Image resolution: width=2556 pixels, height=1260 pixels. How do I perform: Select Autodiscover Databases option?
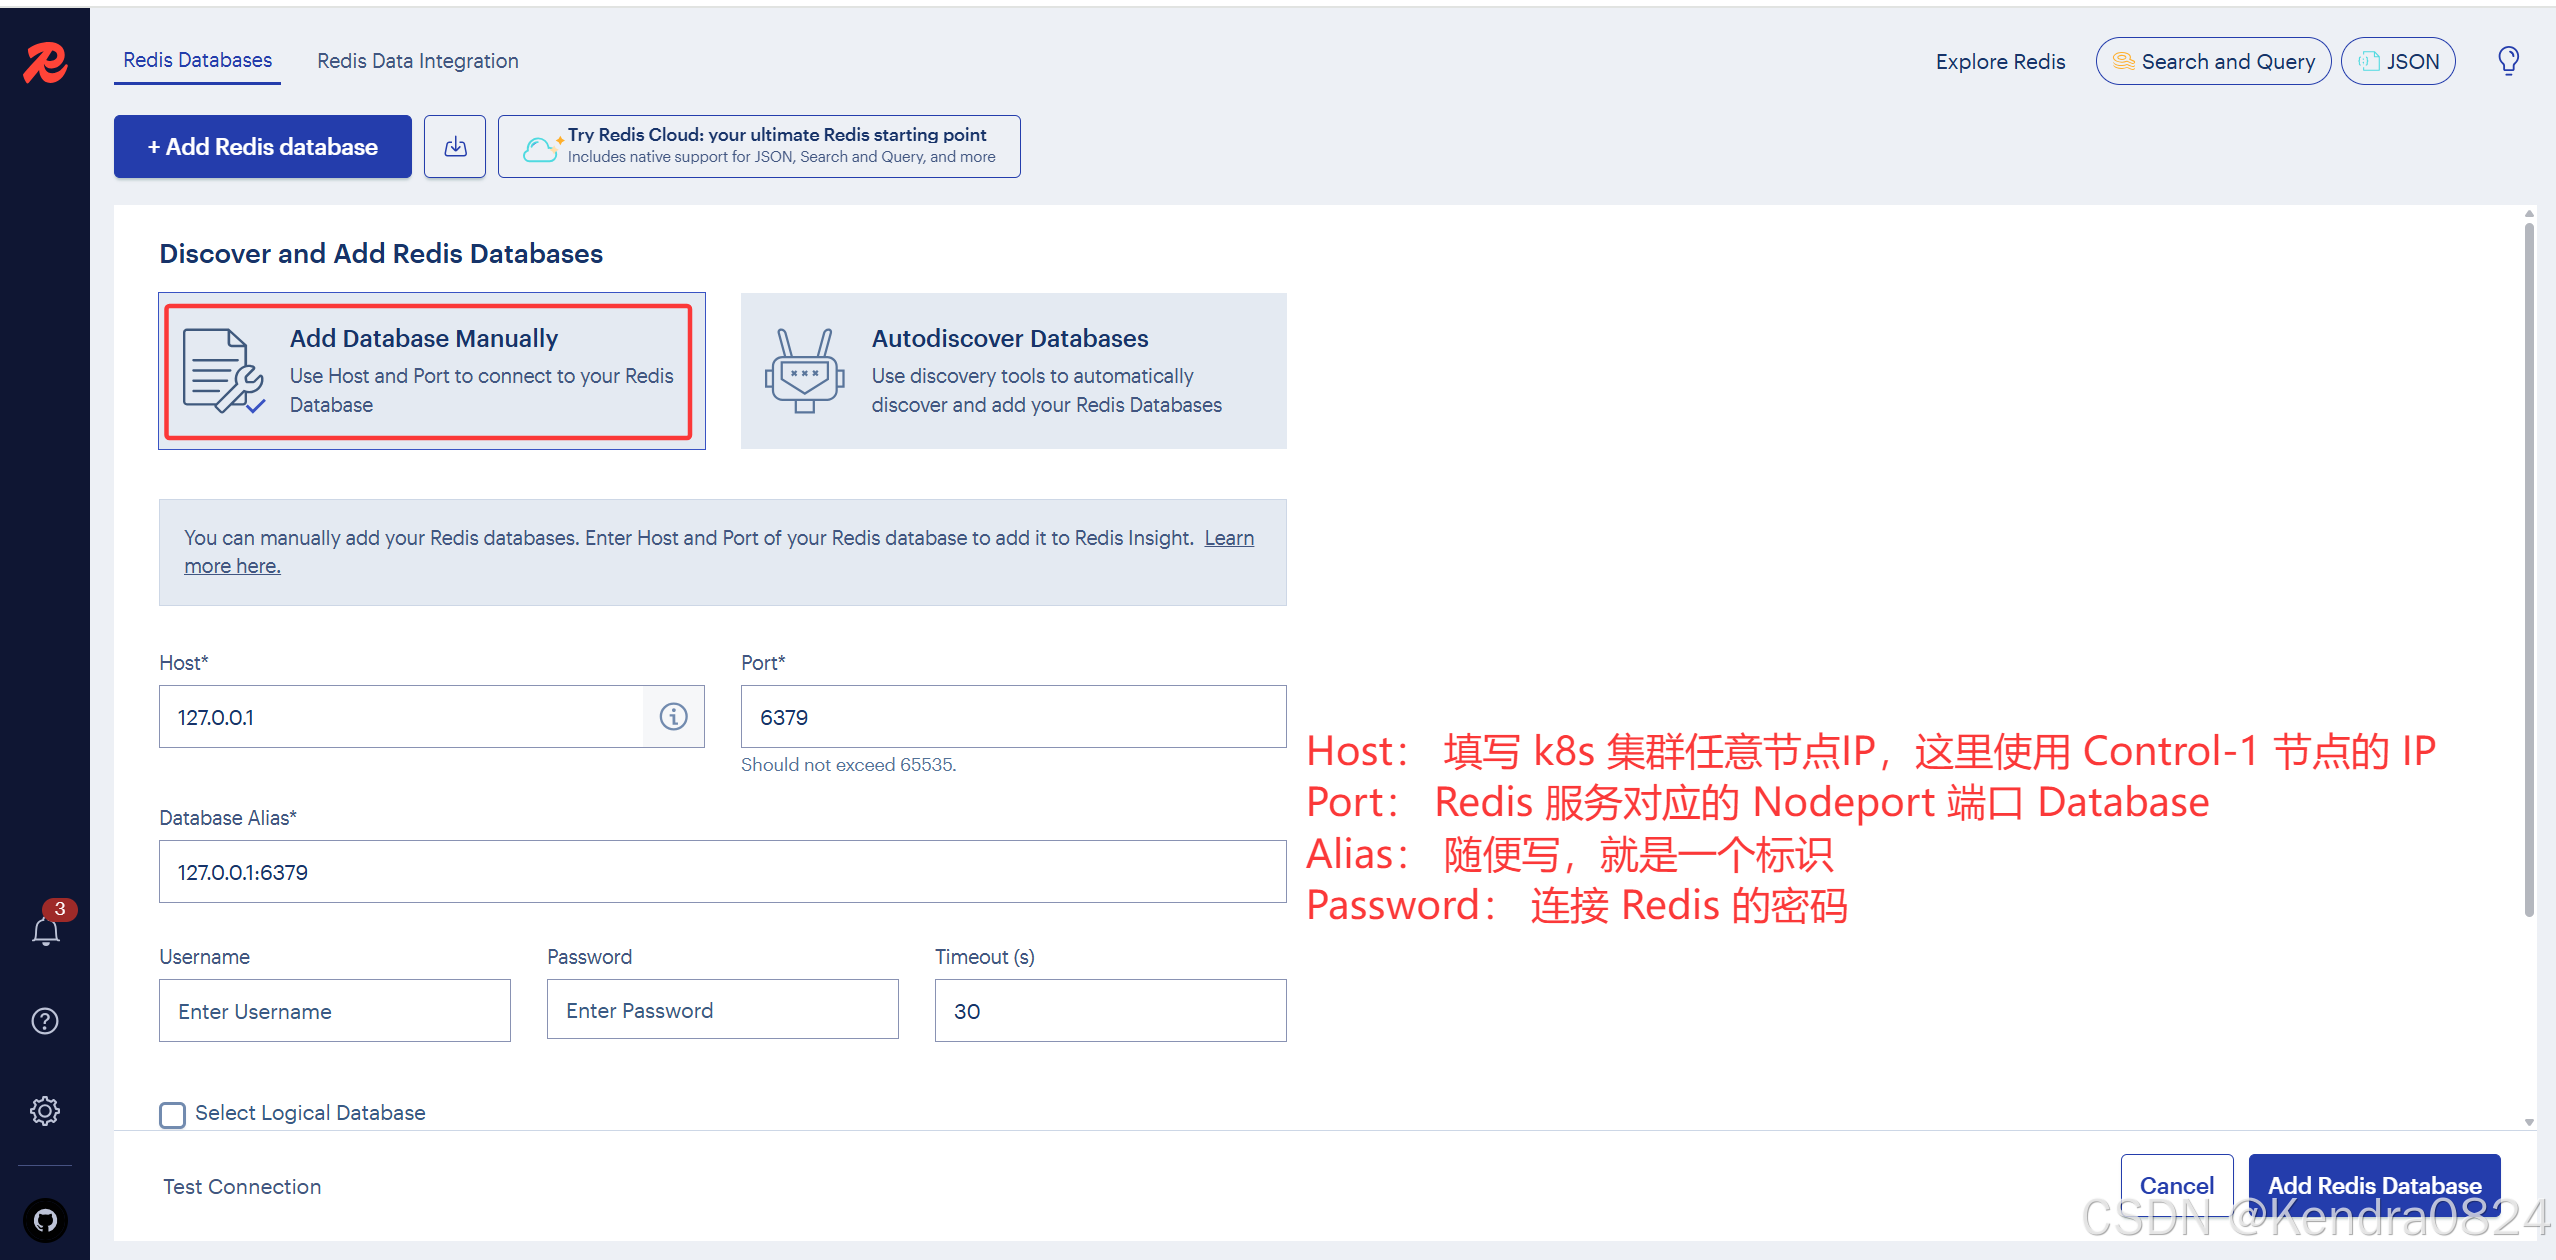coord(1014,371)
